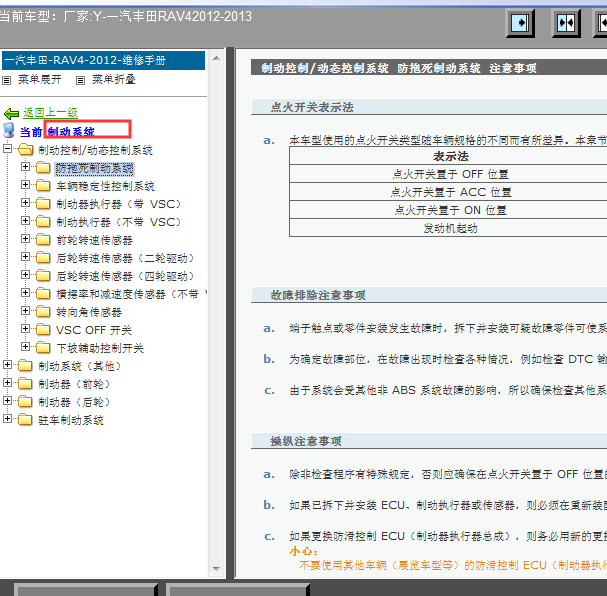Click the folder icon of 后轮转速传感器（四轮驱动）
Image resolution: width=607 pixels, height=596 pixels.
click(43, 276)
